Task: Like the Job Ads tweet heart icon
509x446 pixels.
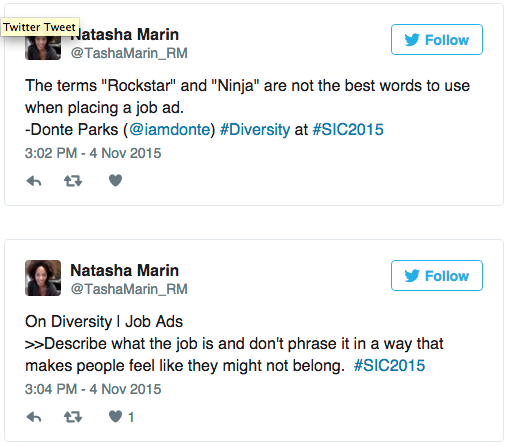Action: coord(115,416)
